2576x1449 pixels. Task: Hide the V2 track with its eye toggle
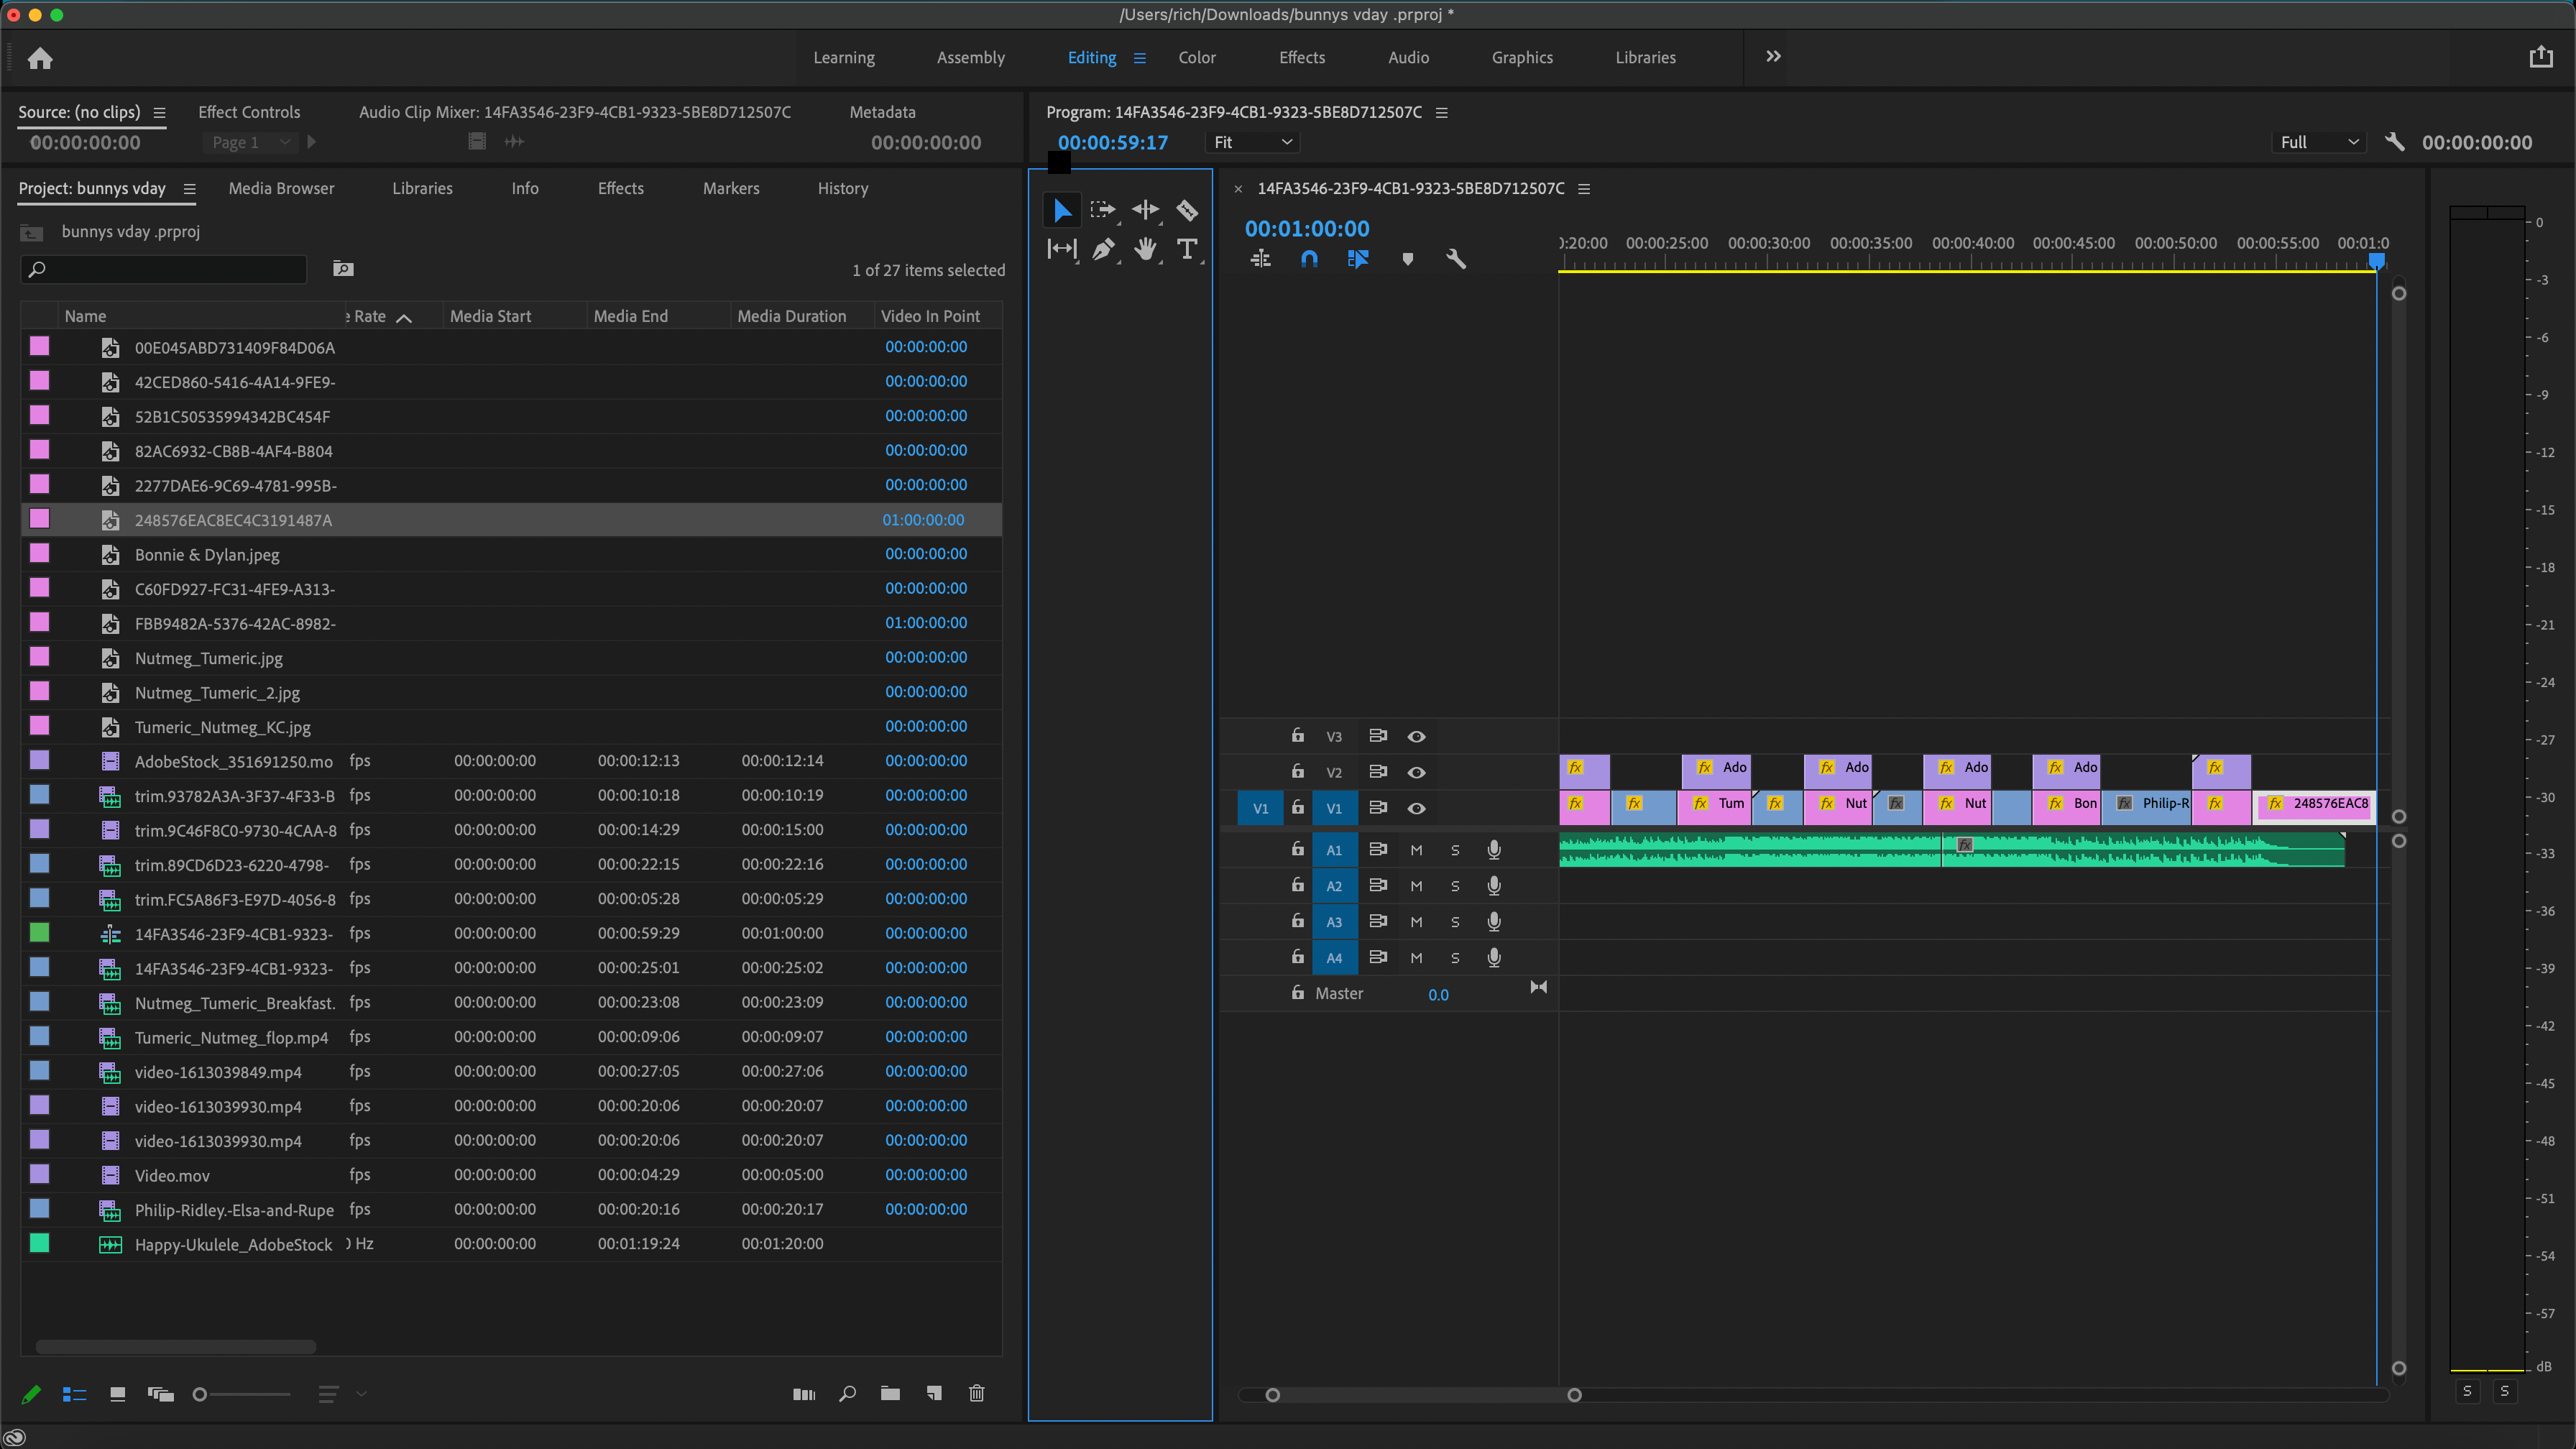click(1416, 771)
